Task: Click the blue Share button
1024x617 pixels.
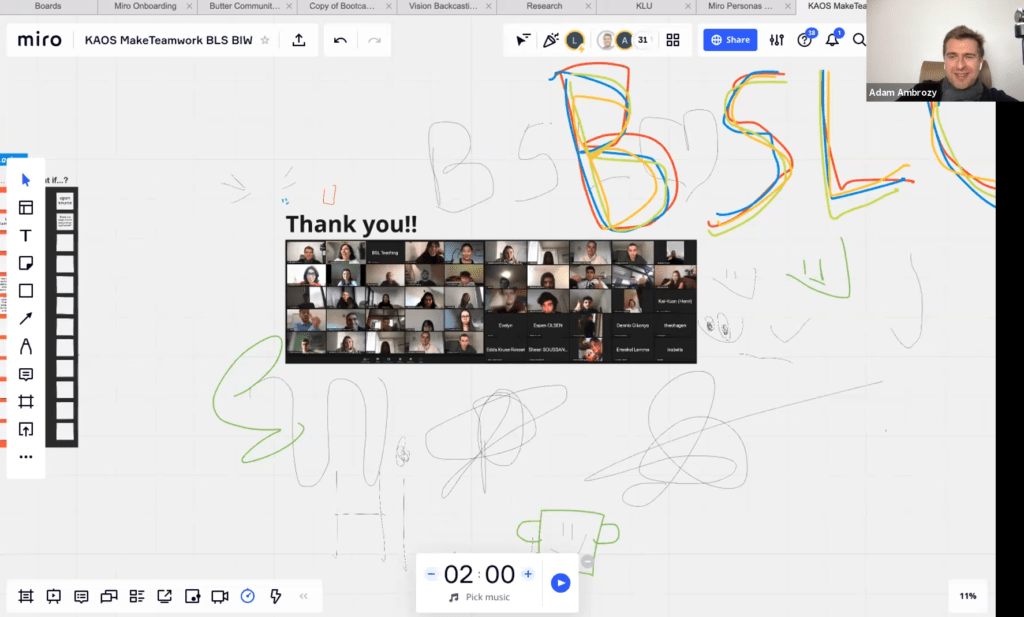Action: click(730, 40)
